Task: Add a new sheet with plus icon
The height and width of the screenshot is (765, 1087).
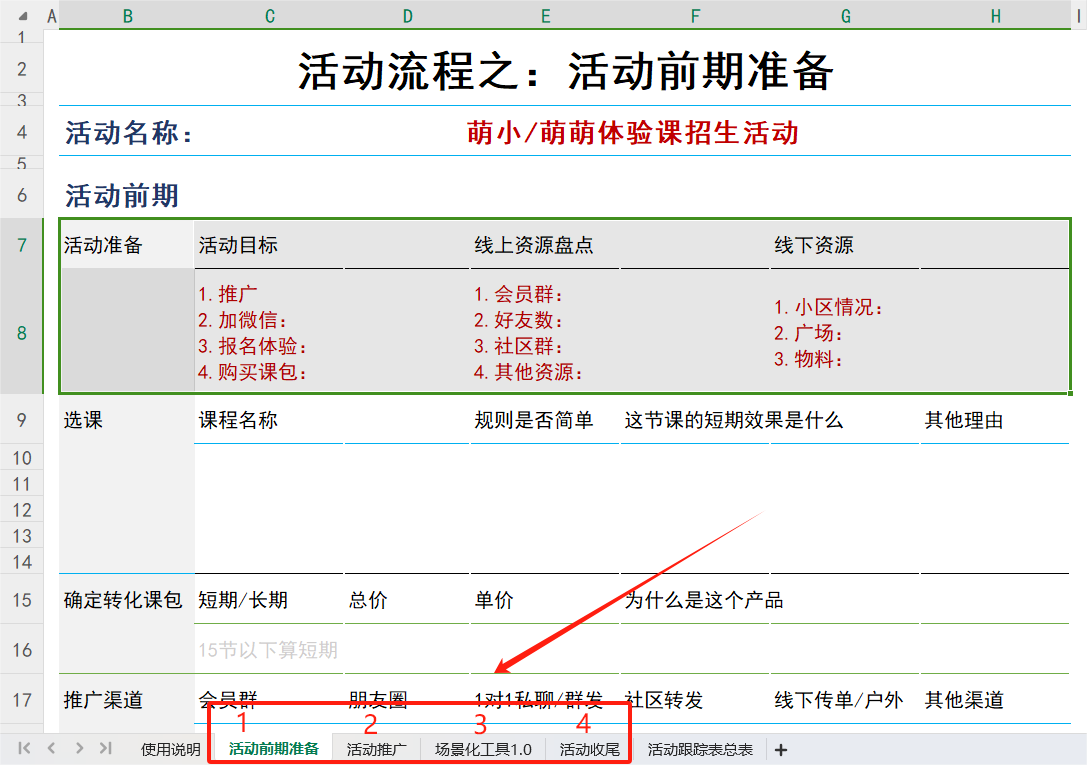Action: (781, 750)
